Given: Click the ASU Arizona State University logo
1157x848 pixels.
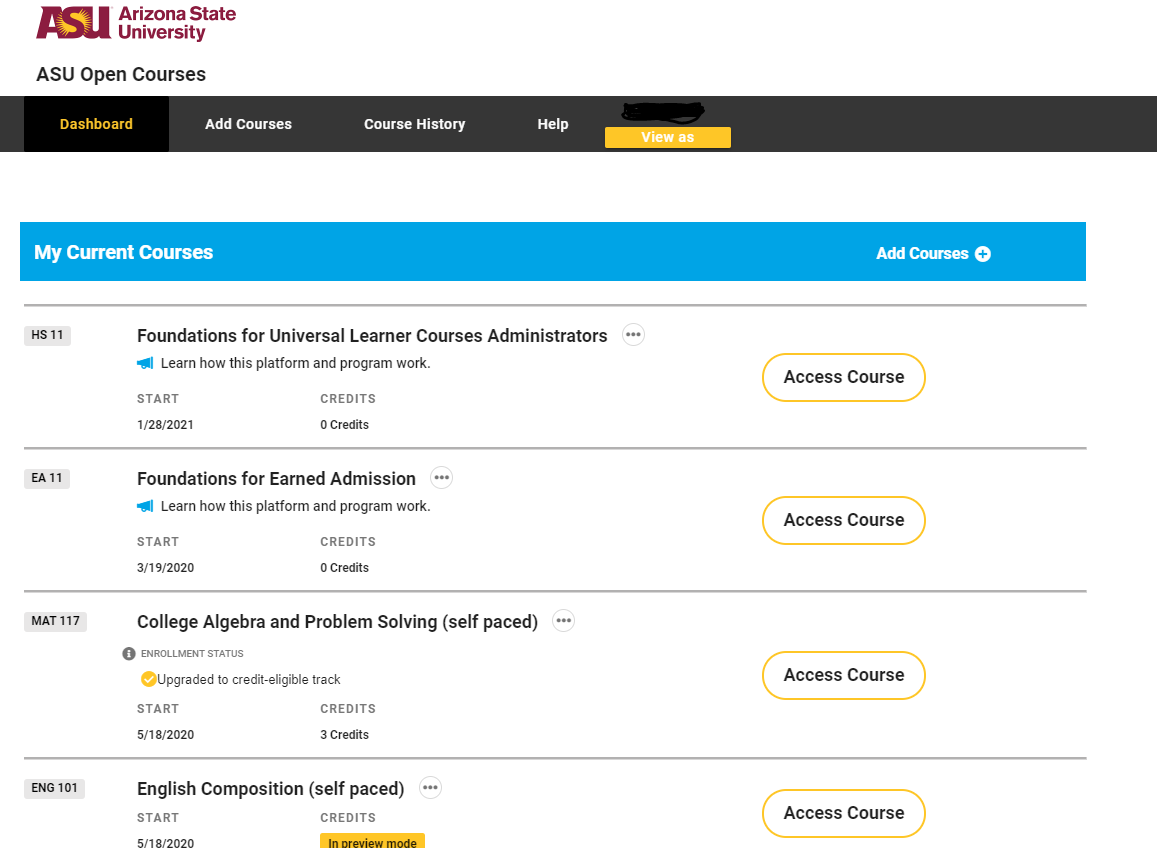Looking at the screenshot, I should tap(134, 22).
